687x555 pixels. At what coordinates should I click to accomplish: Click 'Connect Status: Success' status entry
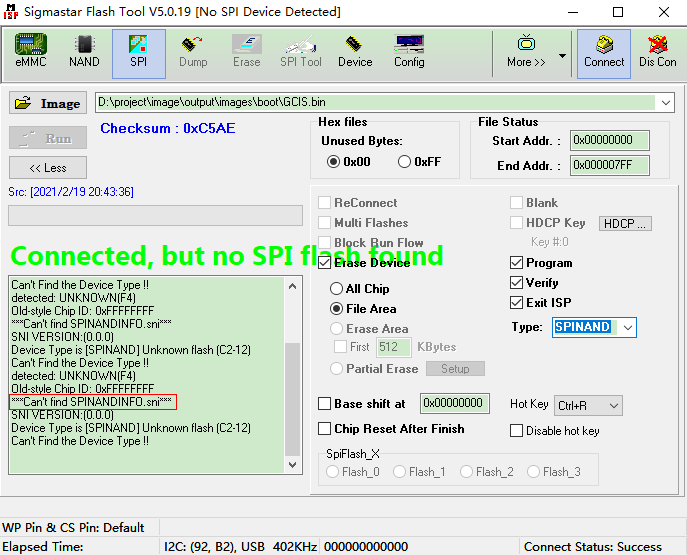tap(593, 547)
